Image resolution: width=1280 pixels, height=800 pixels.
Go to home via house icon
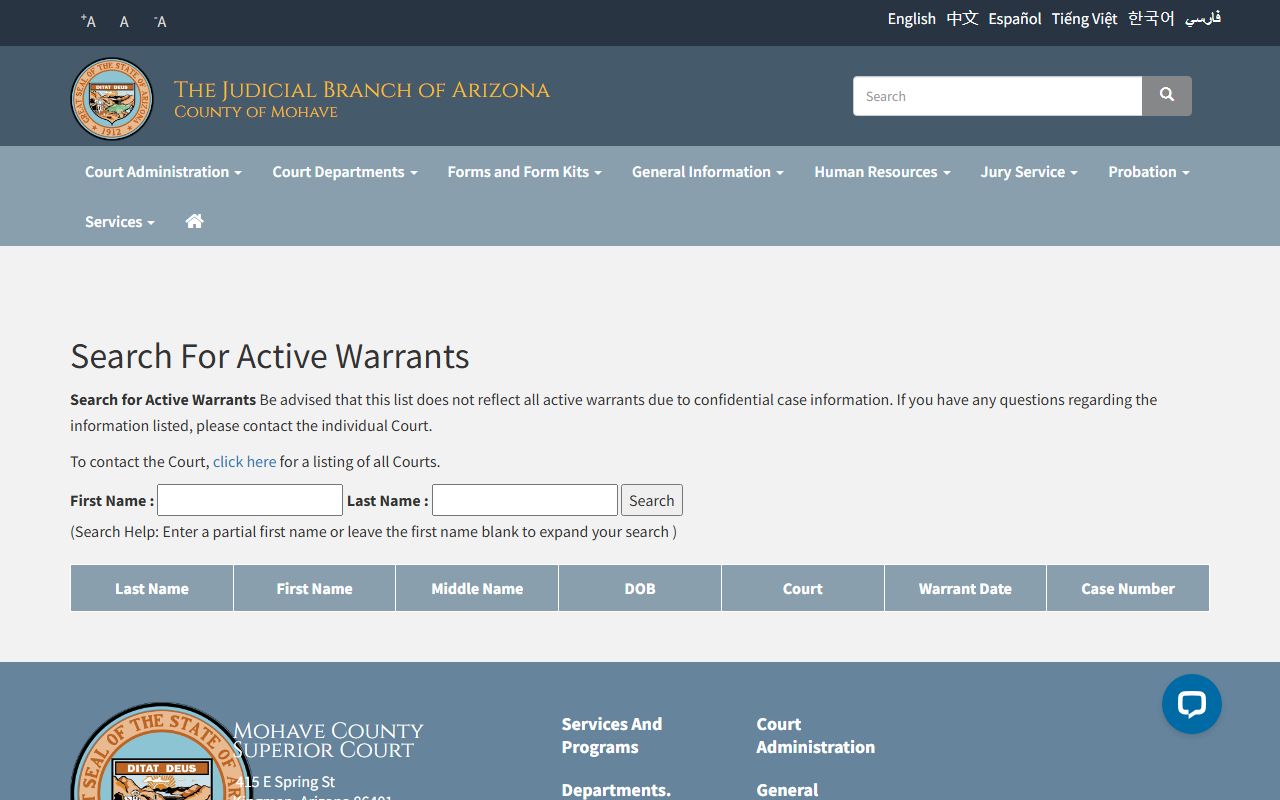click(195, 221)
